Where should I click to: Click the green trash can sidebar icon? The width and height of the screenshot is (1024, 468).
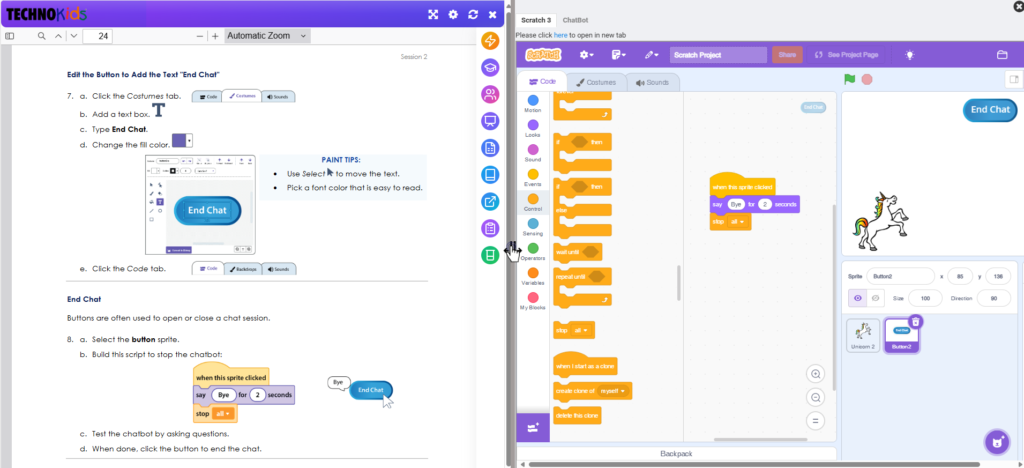click(x=490, y=255)
